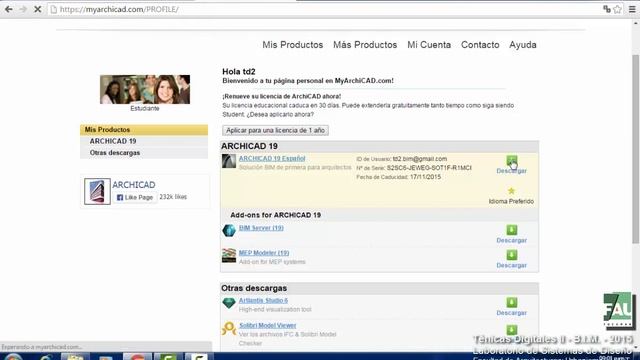Click the Artlantis Studio gem icon
Screen dimensions: 640x360
[x=229, y=303]
